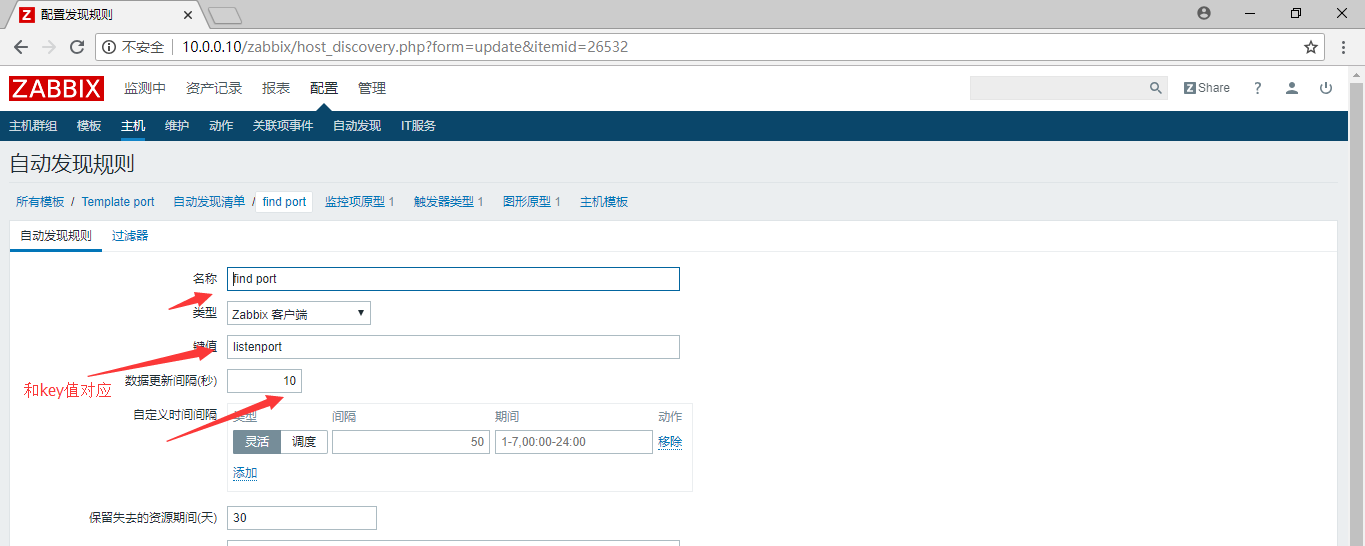Click Template port breadcrumb link
Image resolution: width=1365 pixels, height=546 pixels.
coord(118,202)
